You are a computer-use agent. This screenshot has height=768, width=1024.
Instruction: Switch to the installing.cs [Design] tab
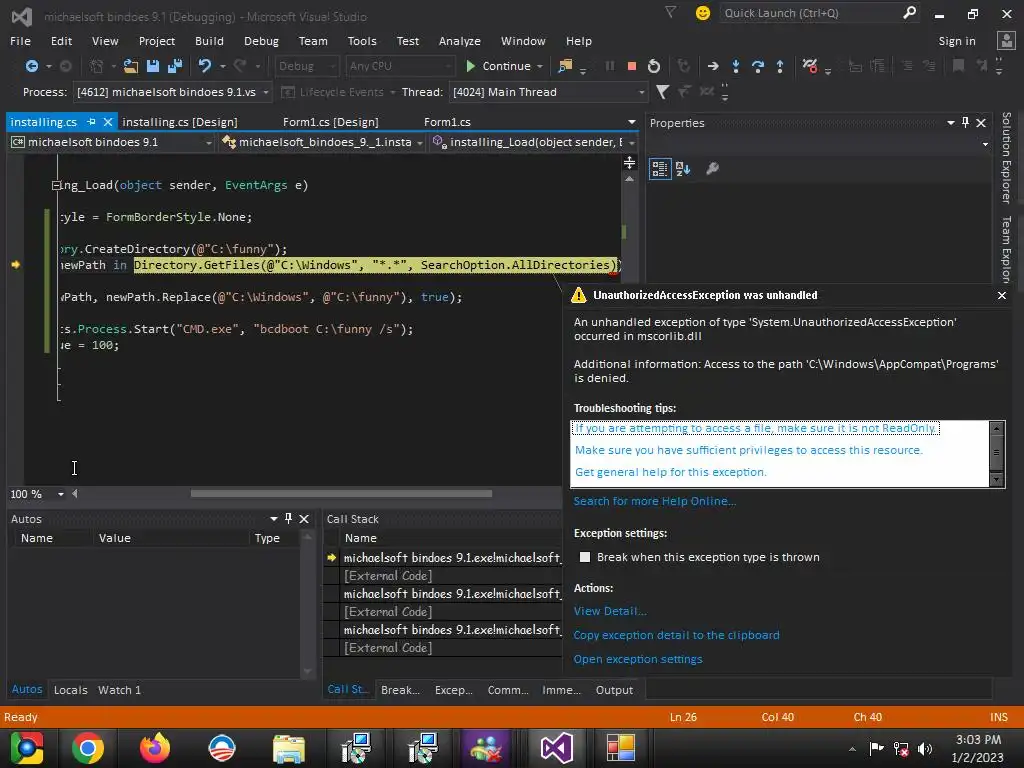(180, 122)
